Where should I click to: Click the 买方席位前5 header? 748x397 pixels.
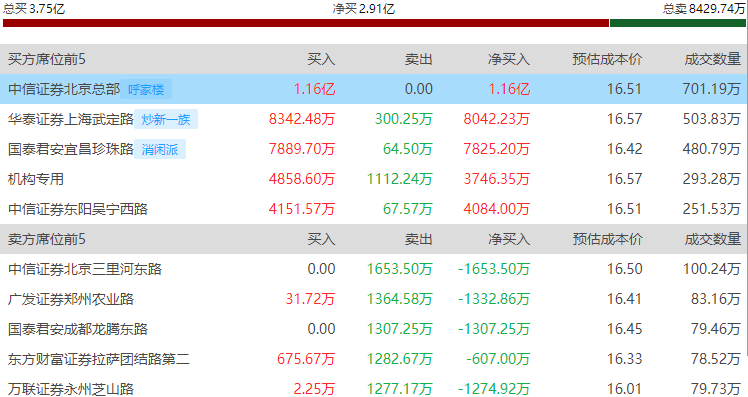tap(47, 59)
